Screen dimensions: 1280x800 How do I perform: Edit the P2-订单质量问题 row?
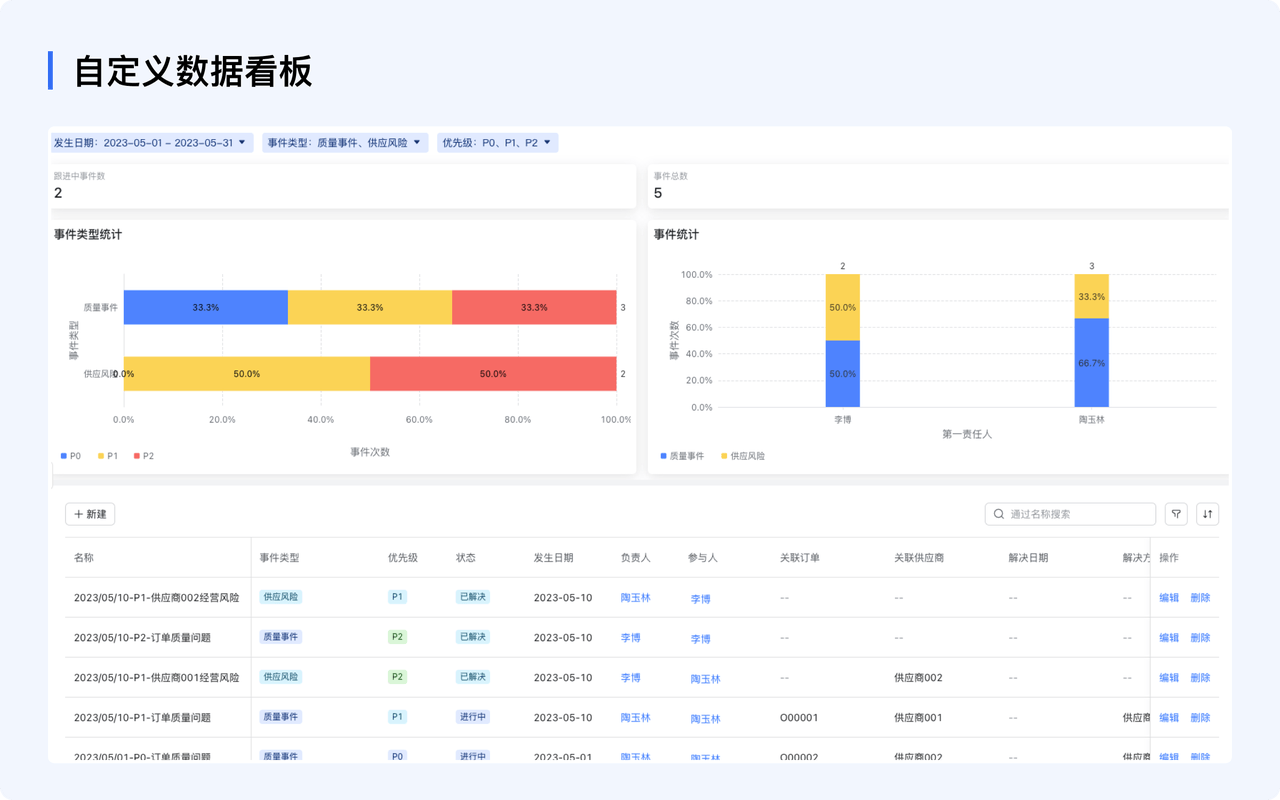pos(1169,638)
